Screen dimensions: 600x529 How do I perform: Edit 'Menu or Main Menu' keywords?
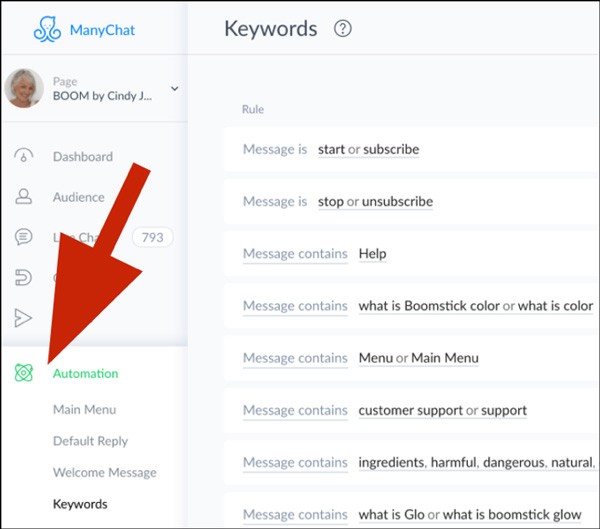[x=419, y=358]
